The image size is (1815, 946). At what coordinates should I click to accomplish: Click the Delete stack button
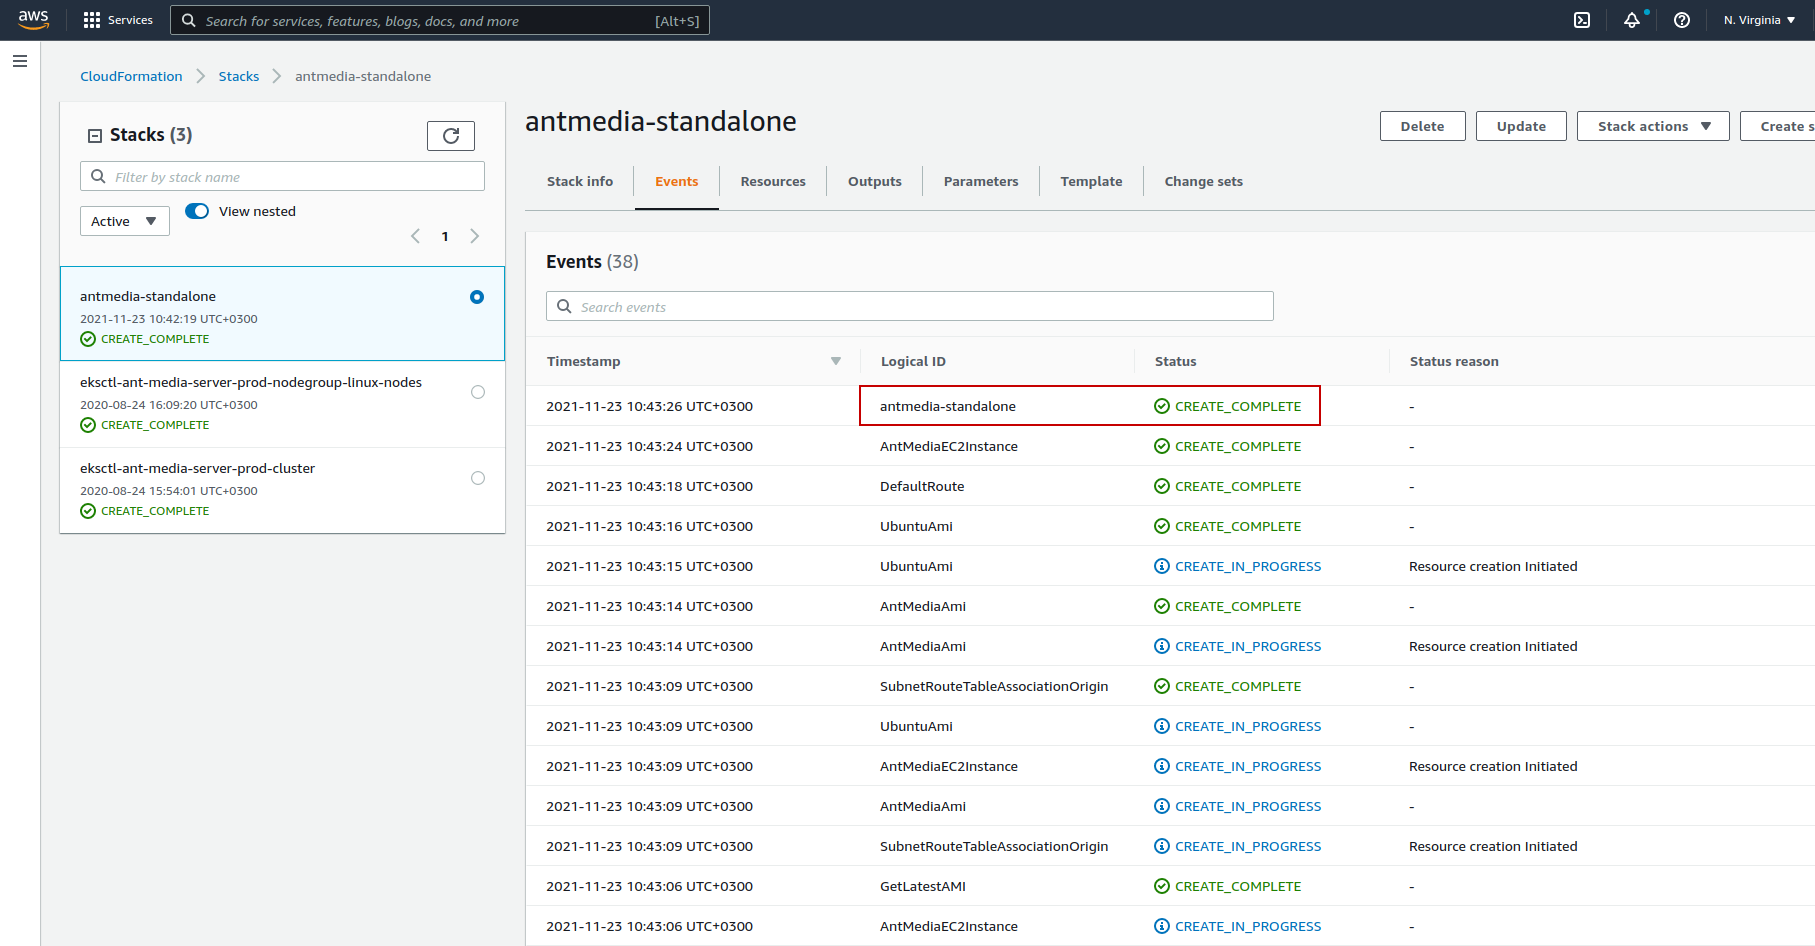[1423, 126]
